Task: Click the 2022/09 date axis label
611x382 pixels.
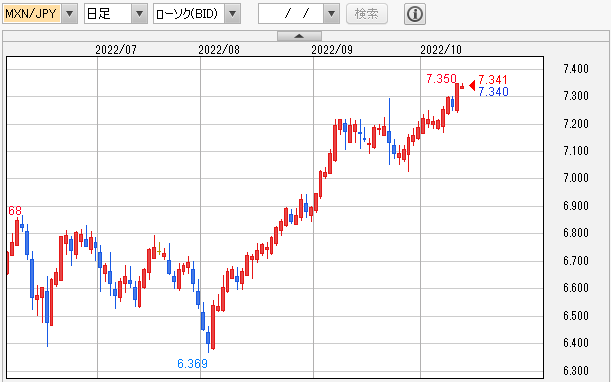Action: (x=332, y=50)
